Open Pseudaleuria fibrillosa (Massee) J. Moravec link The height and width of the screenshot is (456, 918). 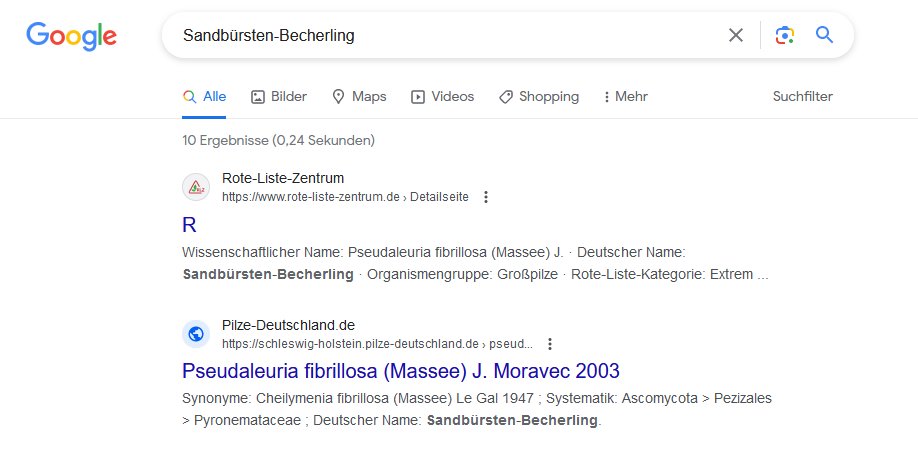(x=401, y=371)
